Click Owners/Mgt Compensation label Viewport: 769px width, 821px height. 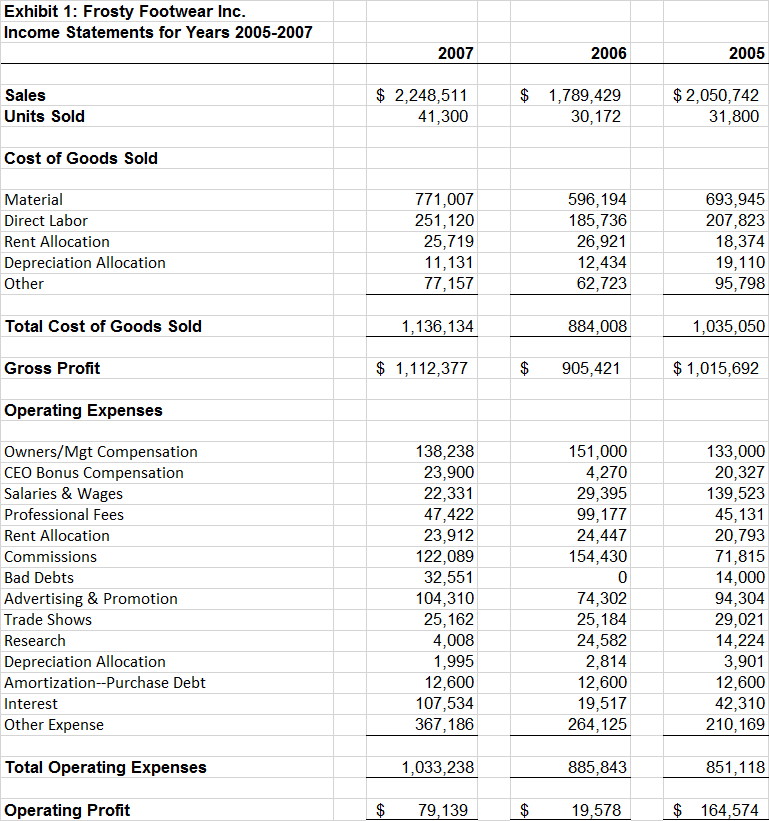coord(101,452)
